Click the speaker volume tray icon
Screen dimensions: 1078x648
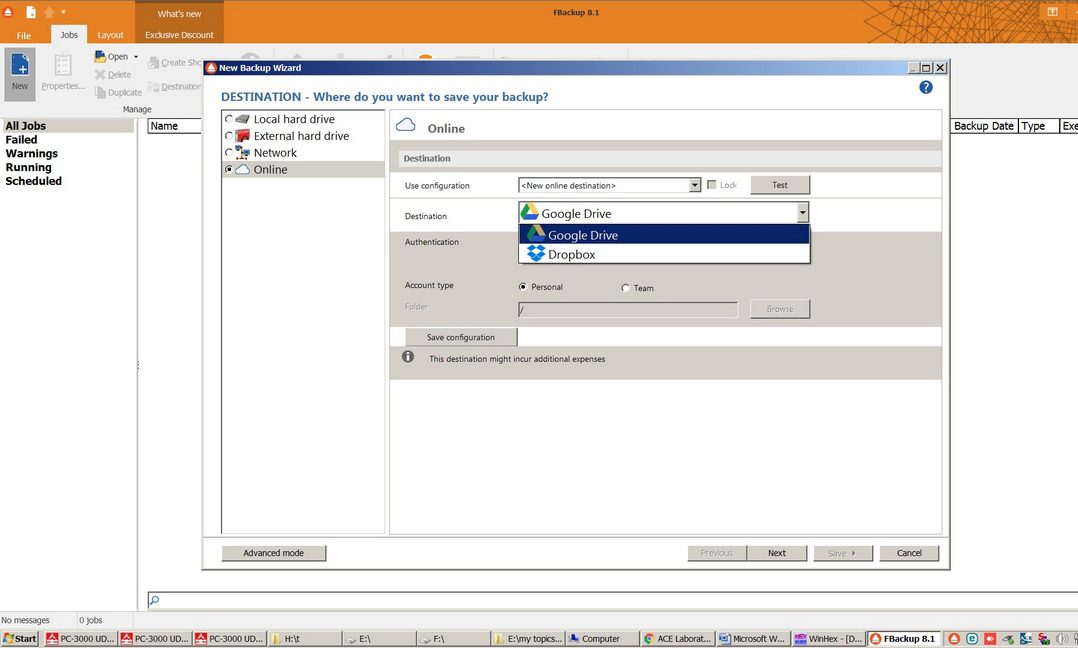(x=1062, y=638)
